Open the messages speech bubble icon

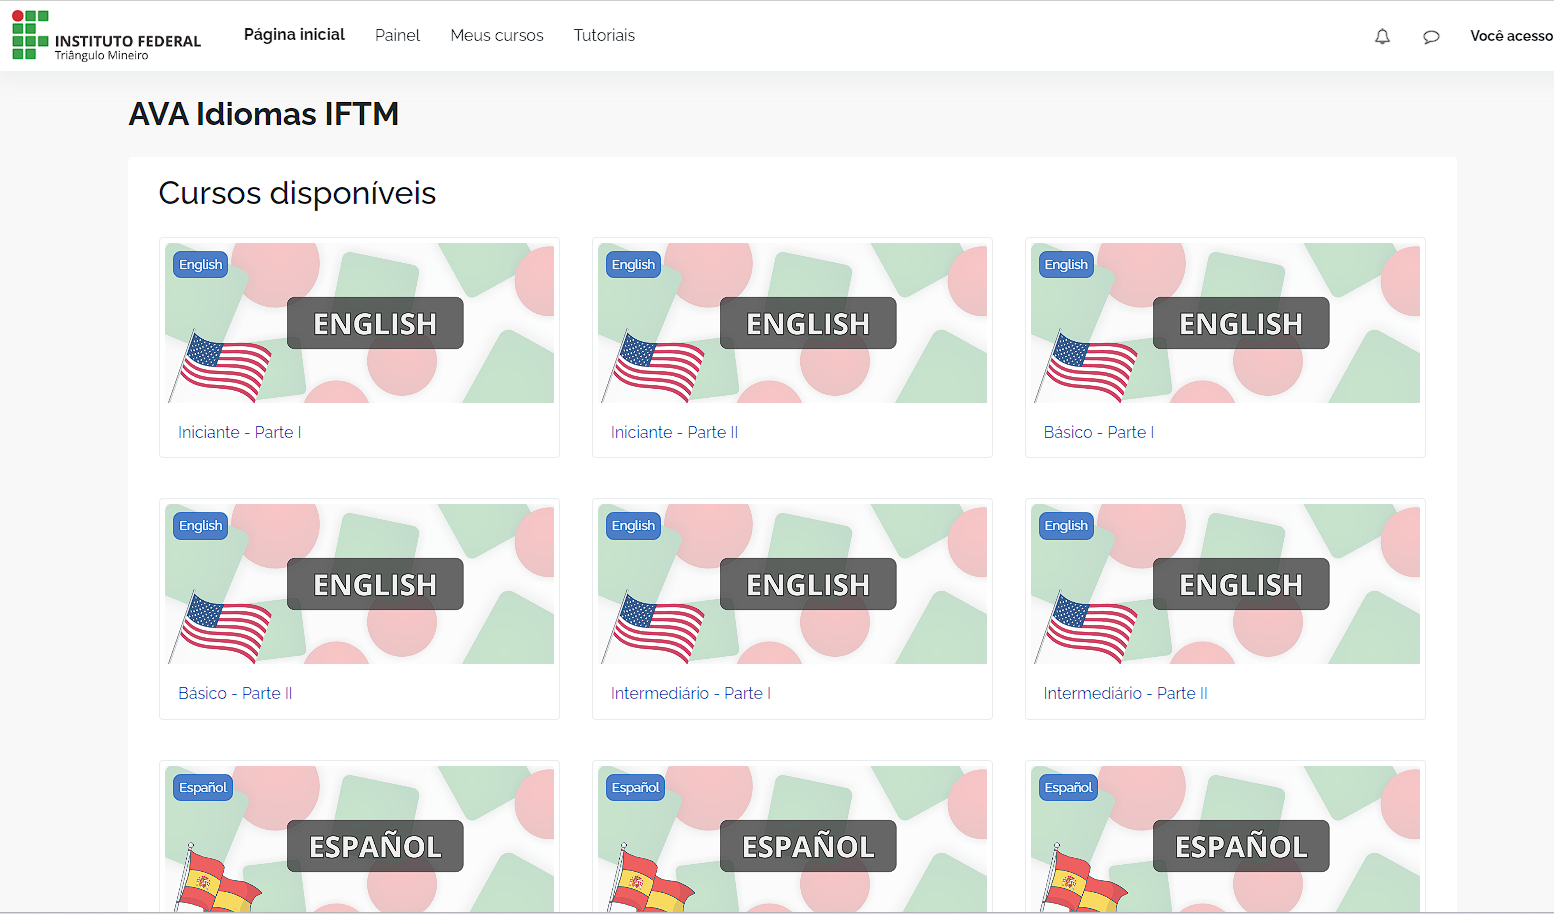[x=1431, y=37]
